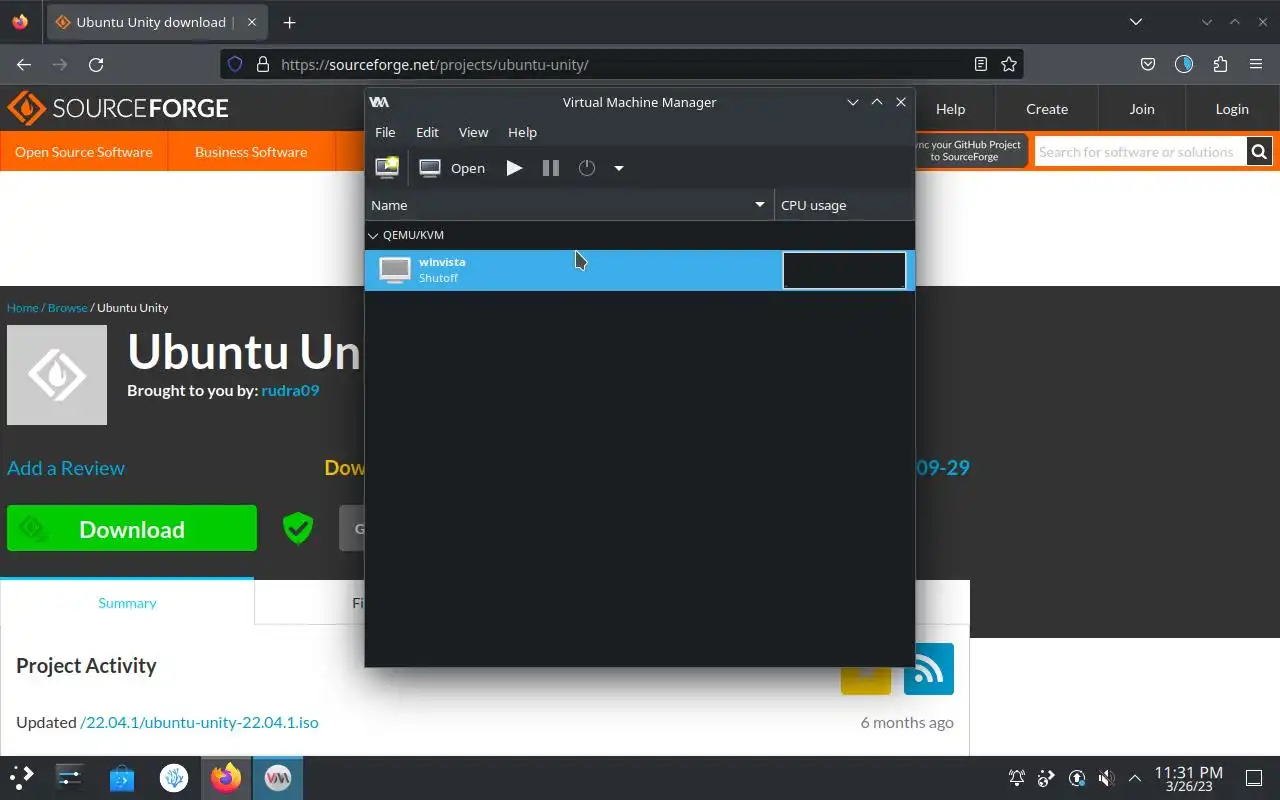Click the Firefox URL address field
The image size is (1280, 800).
tap(620, 64)
